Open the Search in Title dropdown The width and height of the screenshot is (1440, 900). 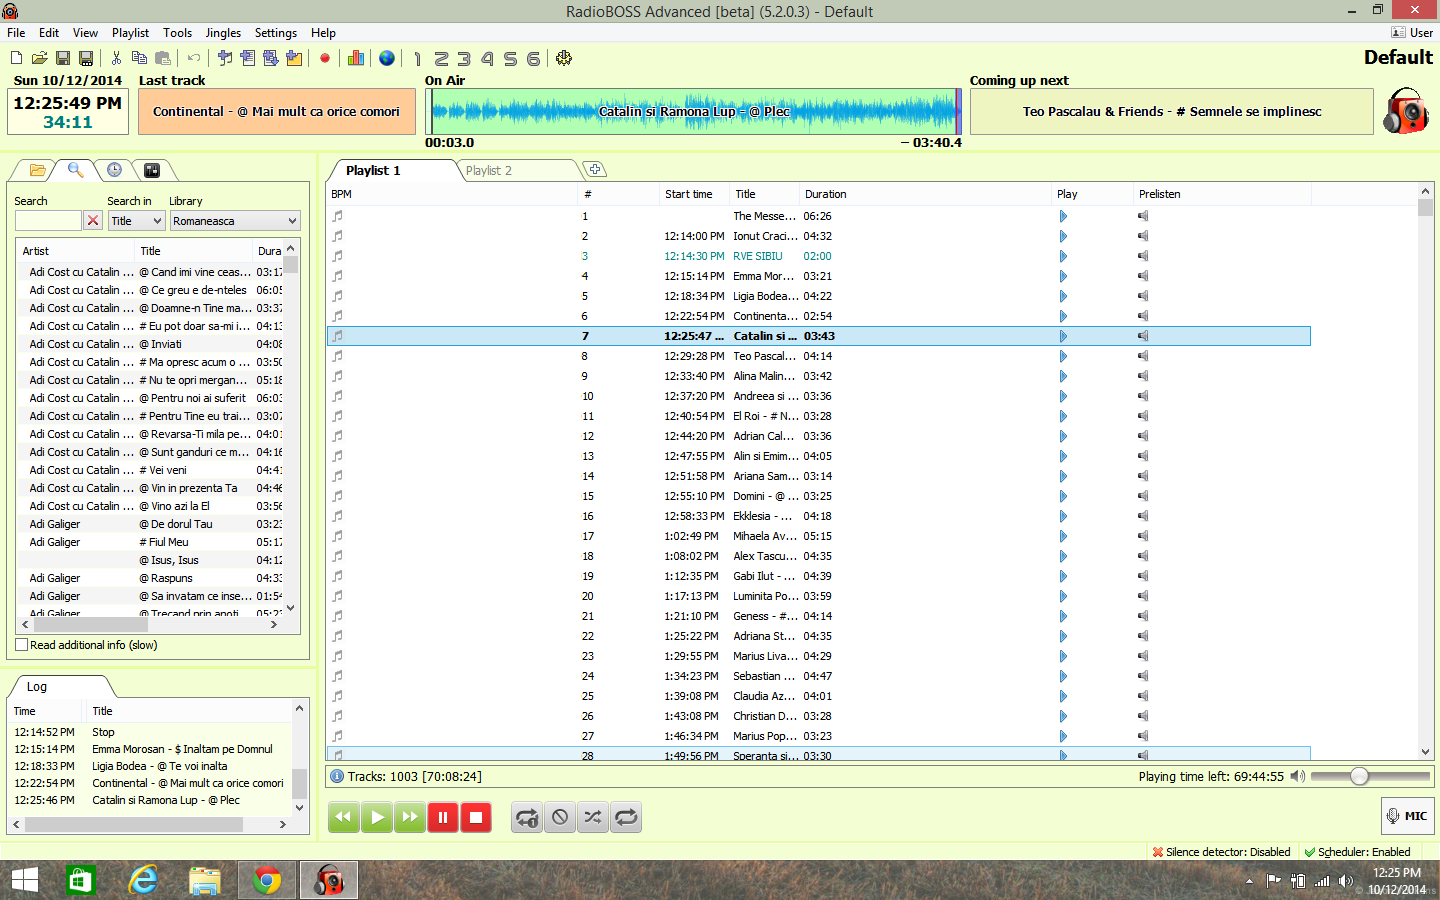coord(136,221)
